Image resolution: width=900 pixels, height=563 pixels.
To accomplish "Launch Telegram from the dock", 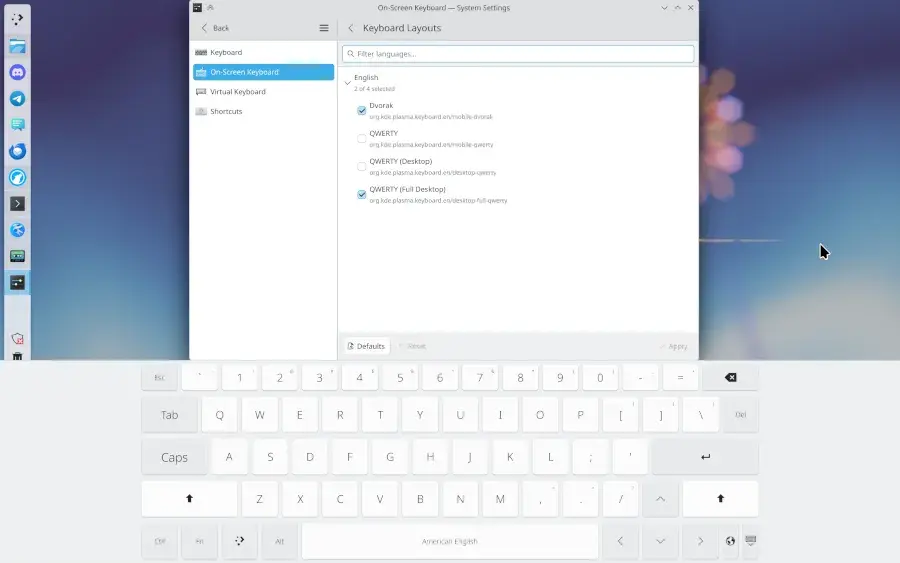I will click(17, 99).
